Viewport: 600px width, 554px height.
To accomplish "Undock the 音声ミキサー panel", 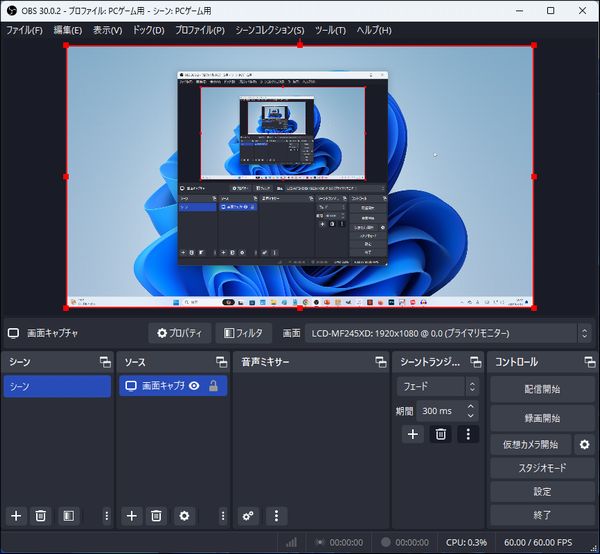I will click(x=381, y=362).
